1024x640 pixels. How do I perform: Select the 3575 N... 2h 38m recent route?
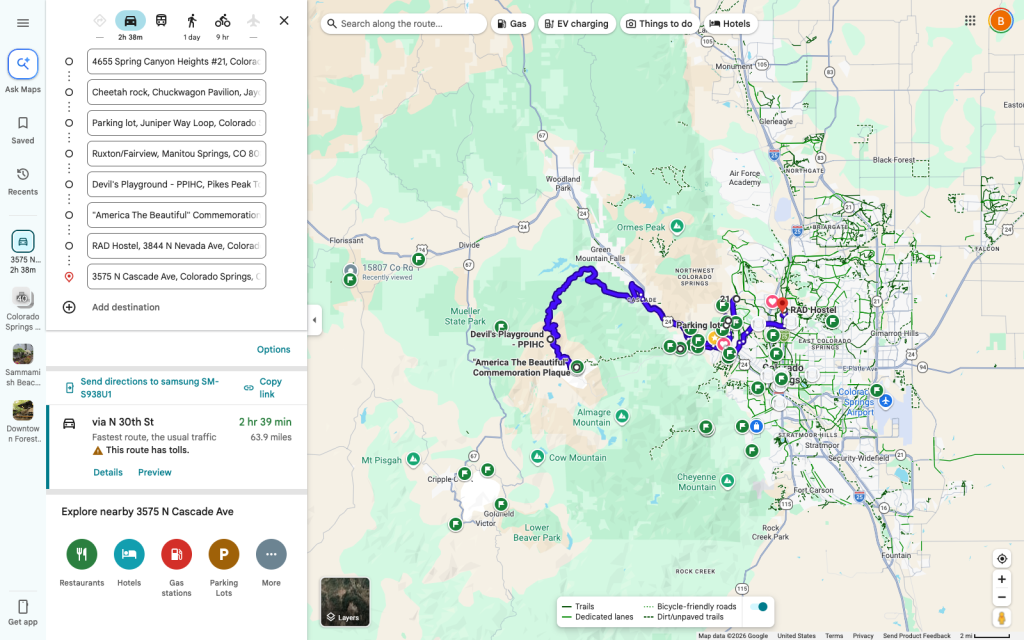coord(23,251)
